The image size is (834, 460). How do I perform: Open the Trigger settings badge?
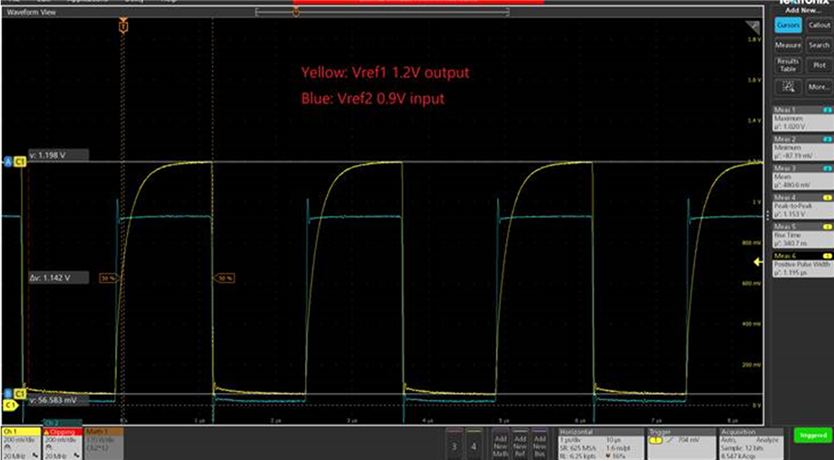tap(681, 443)
